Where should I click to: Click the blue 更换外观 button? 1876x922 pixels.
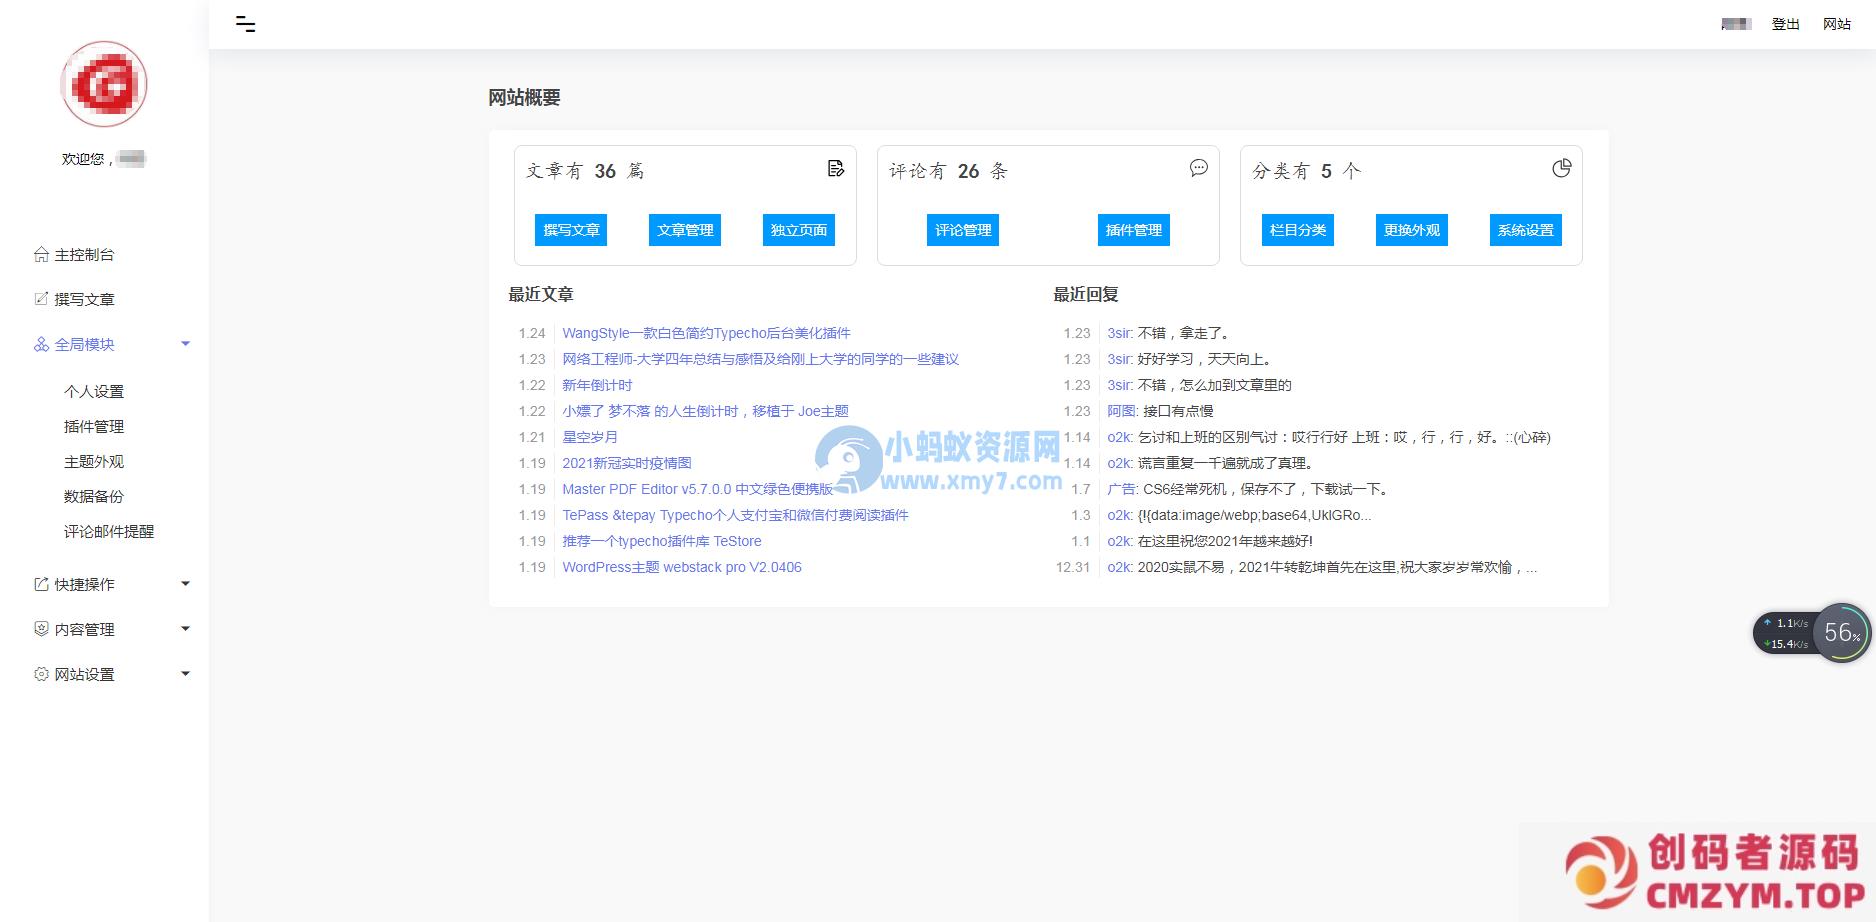click(x=1411, y=230)
